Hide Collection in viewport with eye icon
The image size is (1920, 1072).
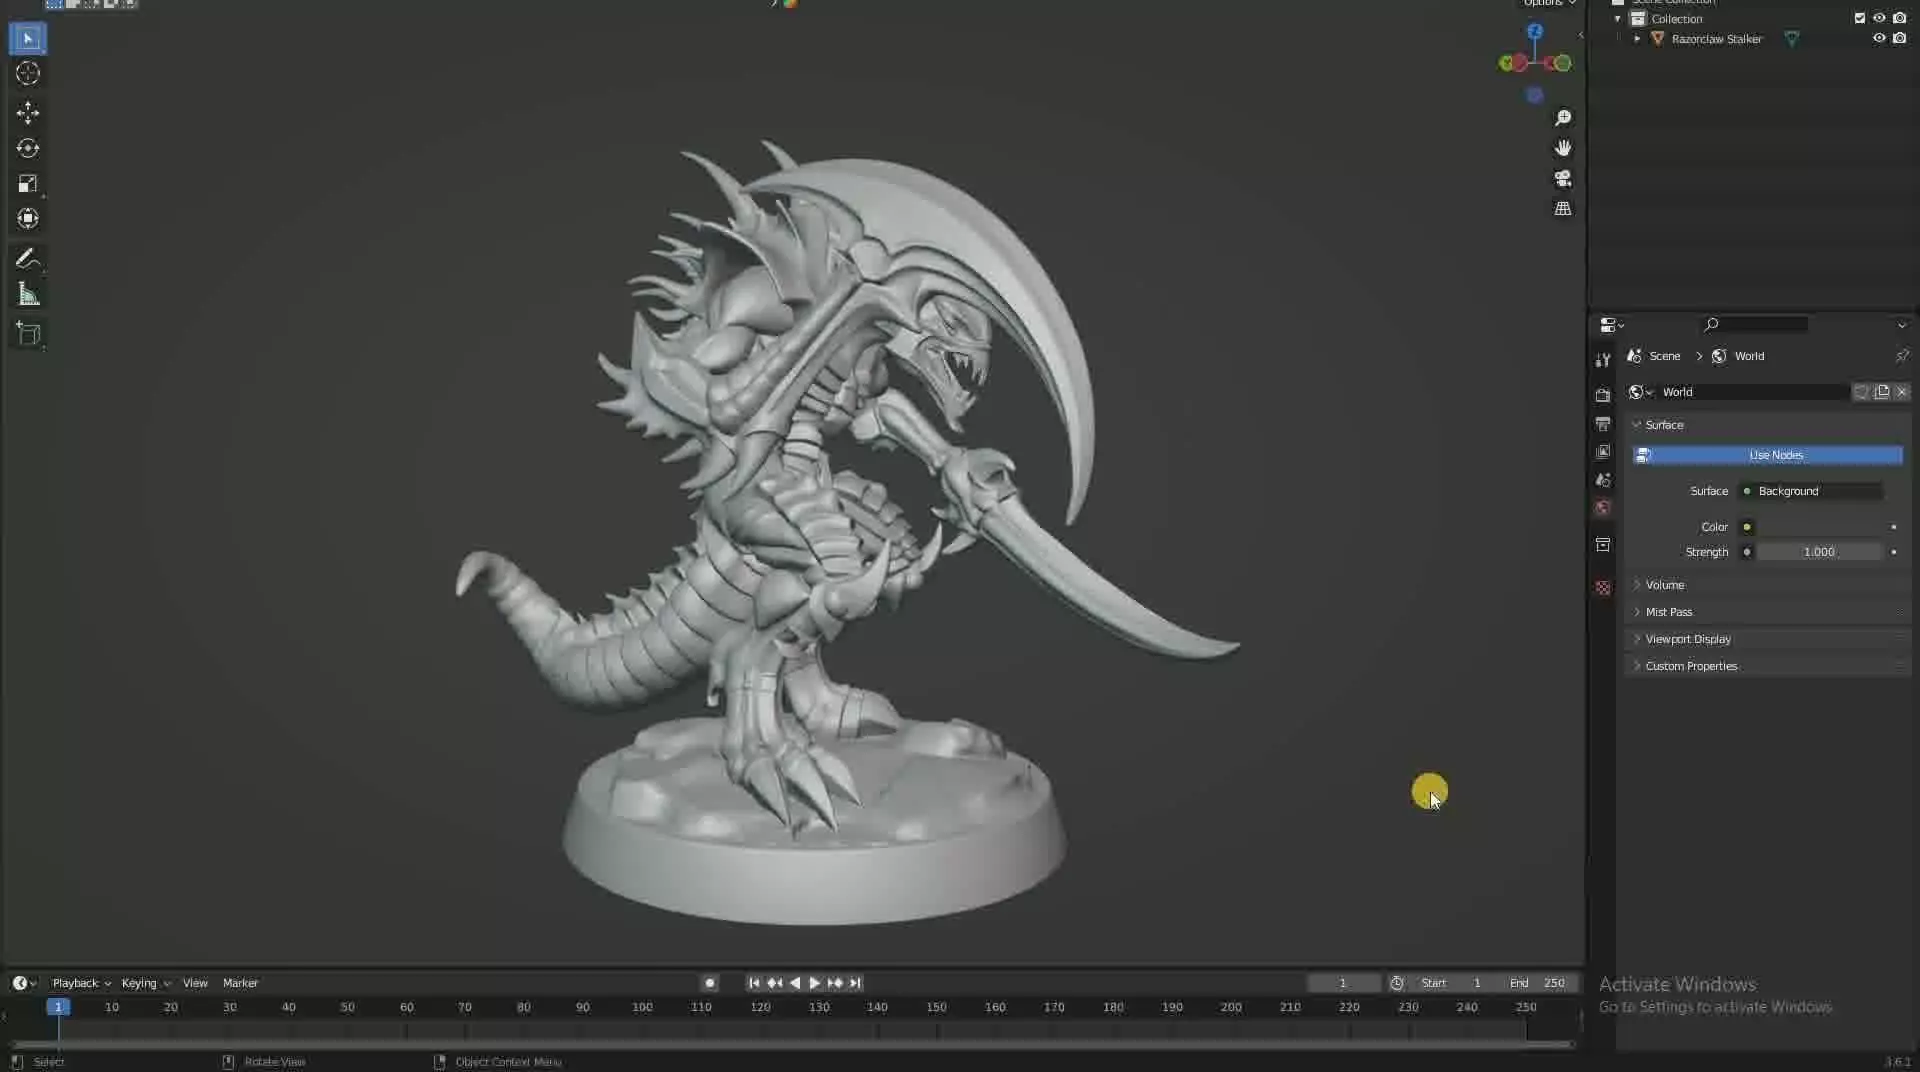[x=1879, y=19]
